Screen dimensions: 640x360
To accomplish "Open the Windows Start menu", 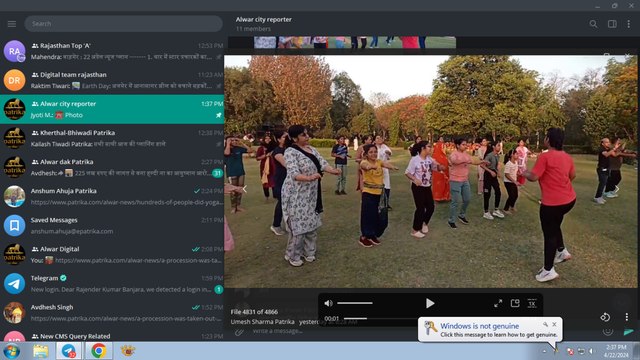I will (x=11, y=351).
